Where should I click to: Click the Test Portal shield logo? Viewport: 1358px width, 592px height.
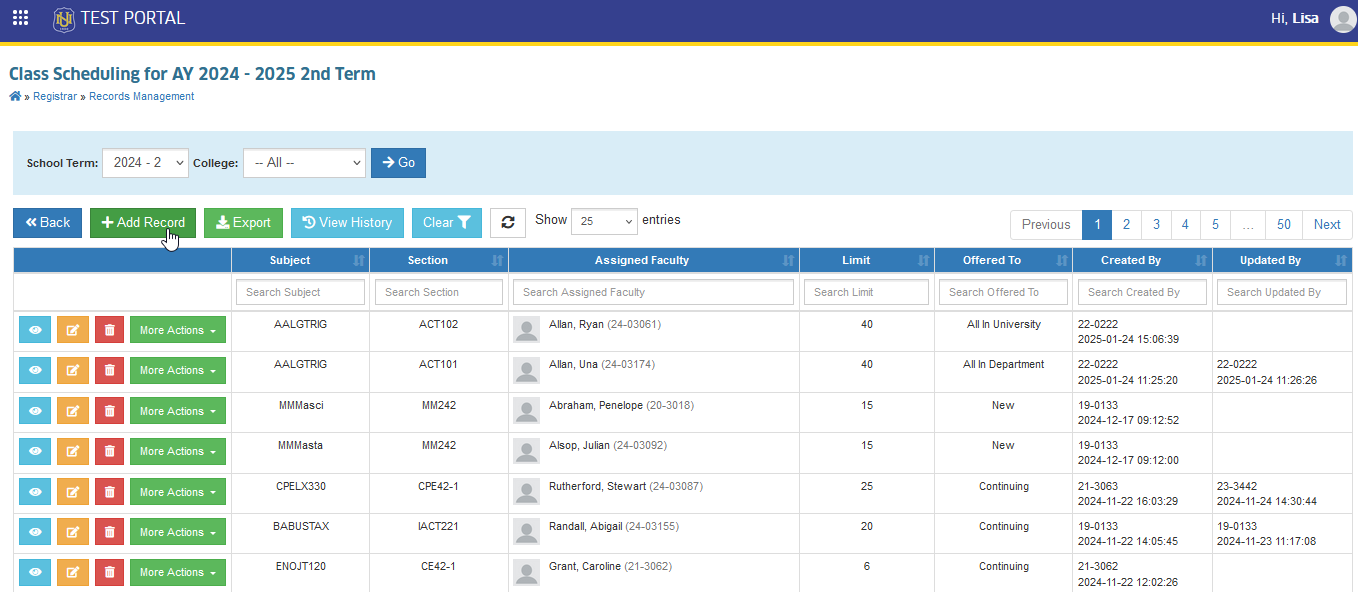pyautogui.click(x=64, y=18)
